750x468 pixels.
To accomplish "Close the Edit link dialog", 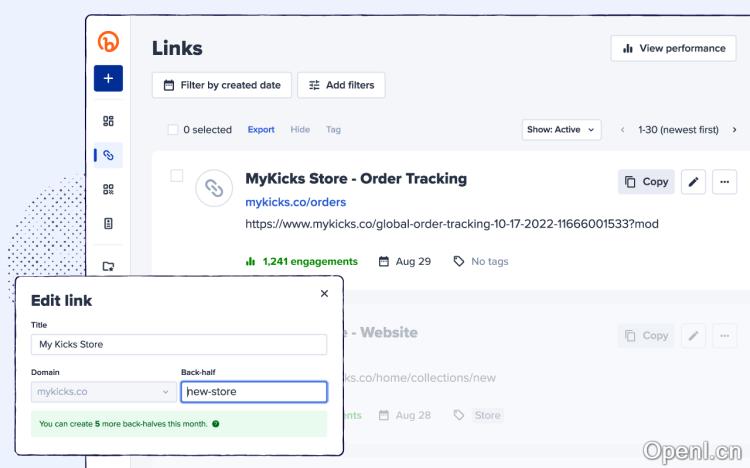I will (x=324, y=294).
